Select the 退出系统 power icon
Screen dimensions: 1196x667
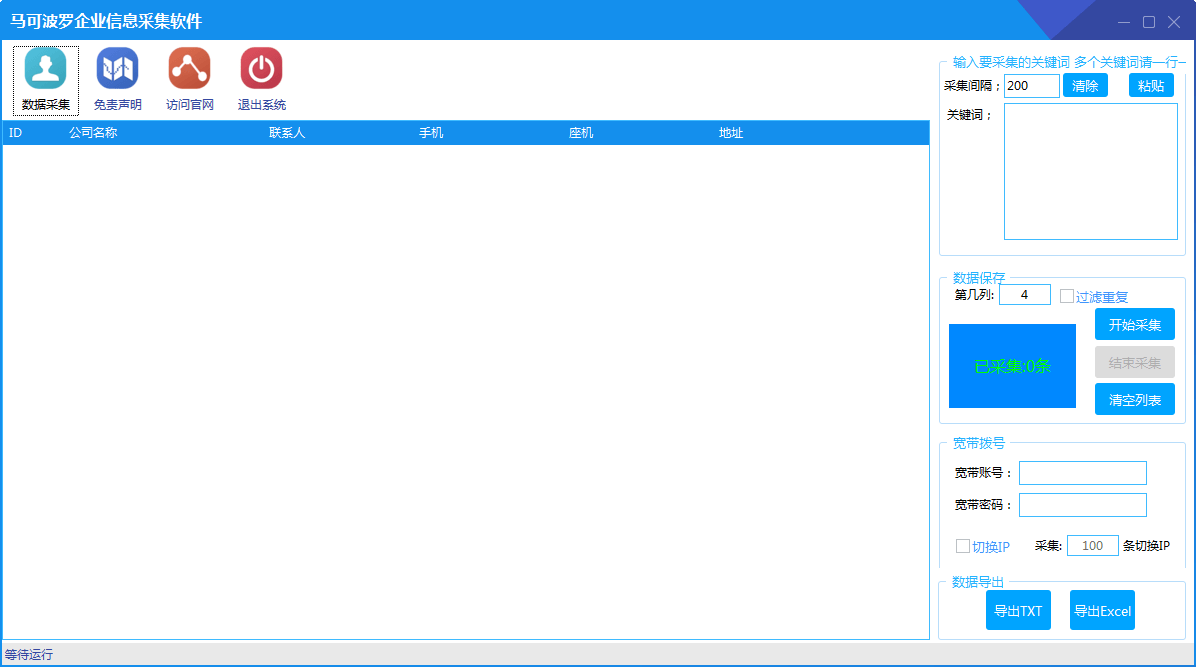[262, 80]
